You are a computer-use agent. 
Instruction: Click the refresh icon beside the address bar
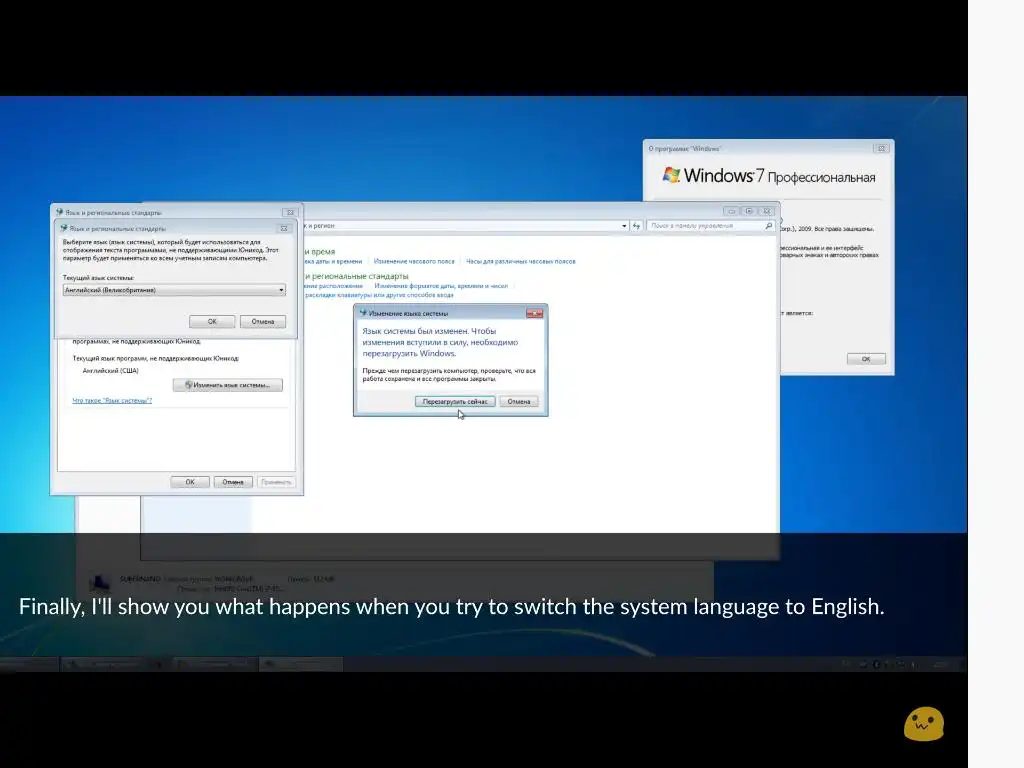[636, 226]
